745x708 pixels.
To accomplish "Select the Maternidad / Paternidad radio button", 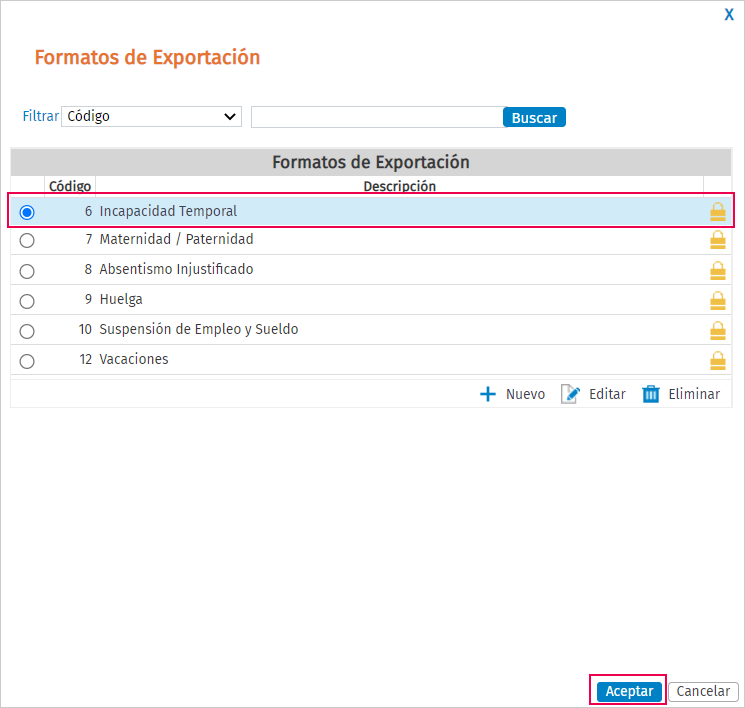I will tap(27, 240).
